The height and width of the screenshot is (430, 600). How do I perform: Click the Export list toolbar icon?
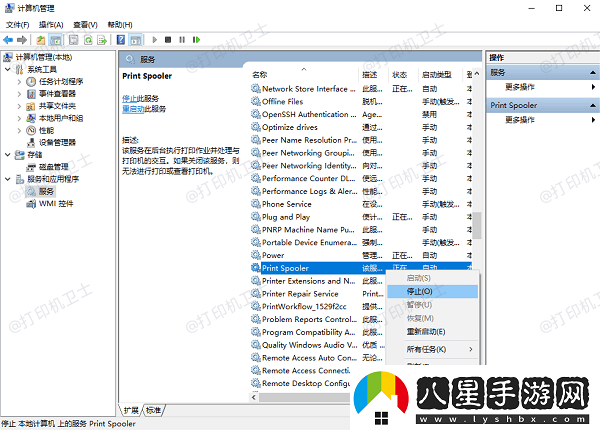click(102, 39)
